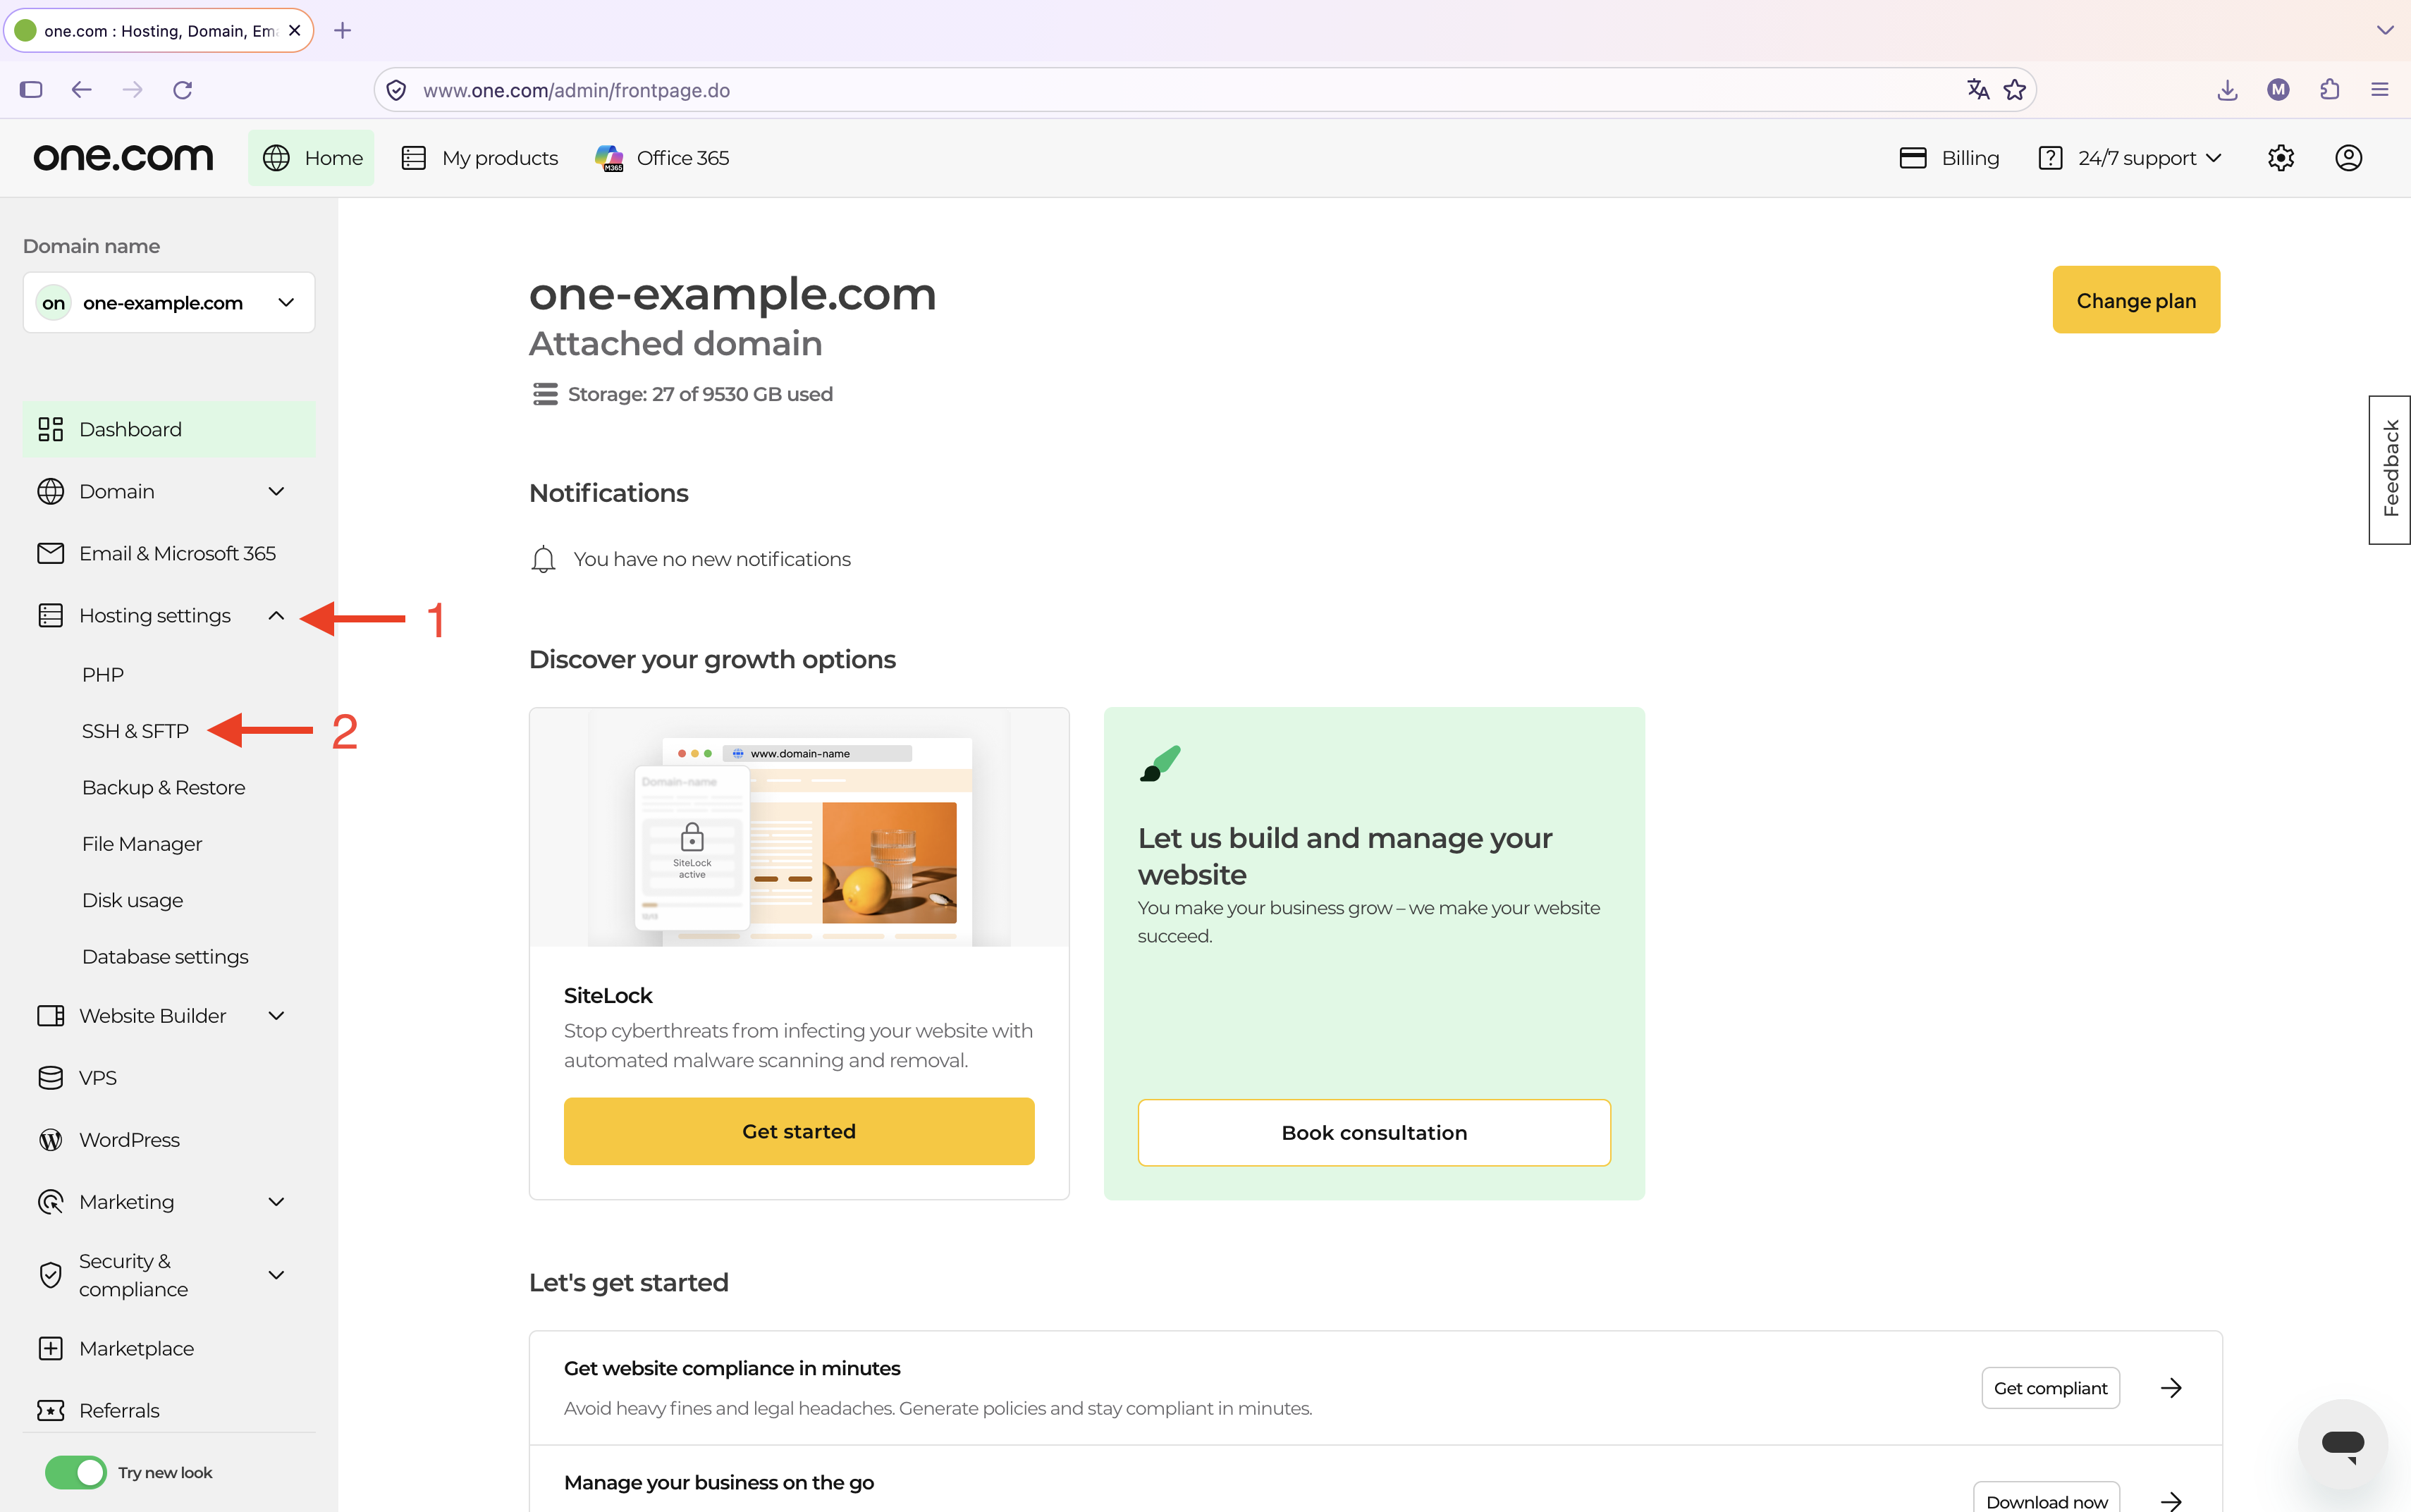Go to My products tab
This screenshot has height=1512, width=2411.
[480, 158]
